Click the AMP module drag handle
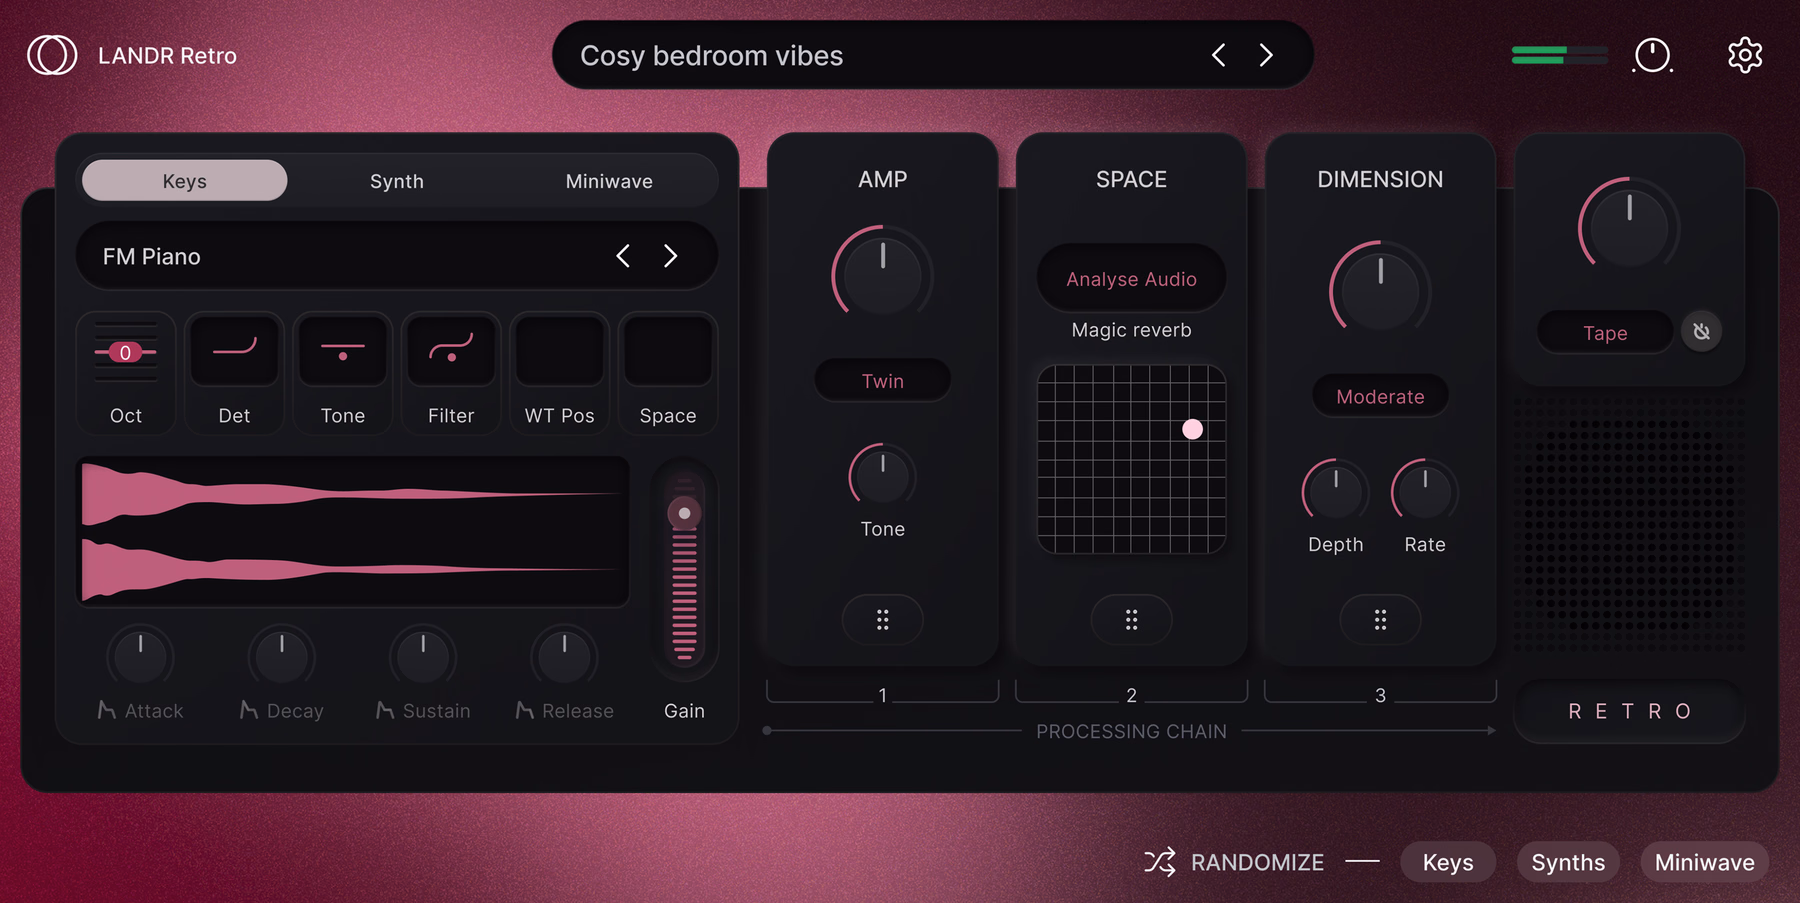The width and height of the screenshot is (1800, 903). (882, 619)
